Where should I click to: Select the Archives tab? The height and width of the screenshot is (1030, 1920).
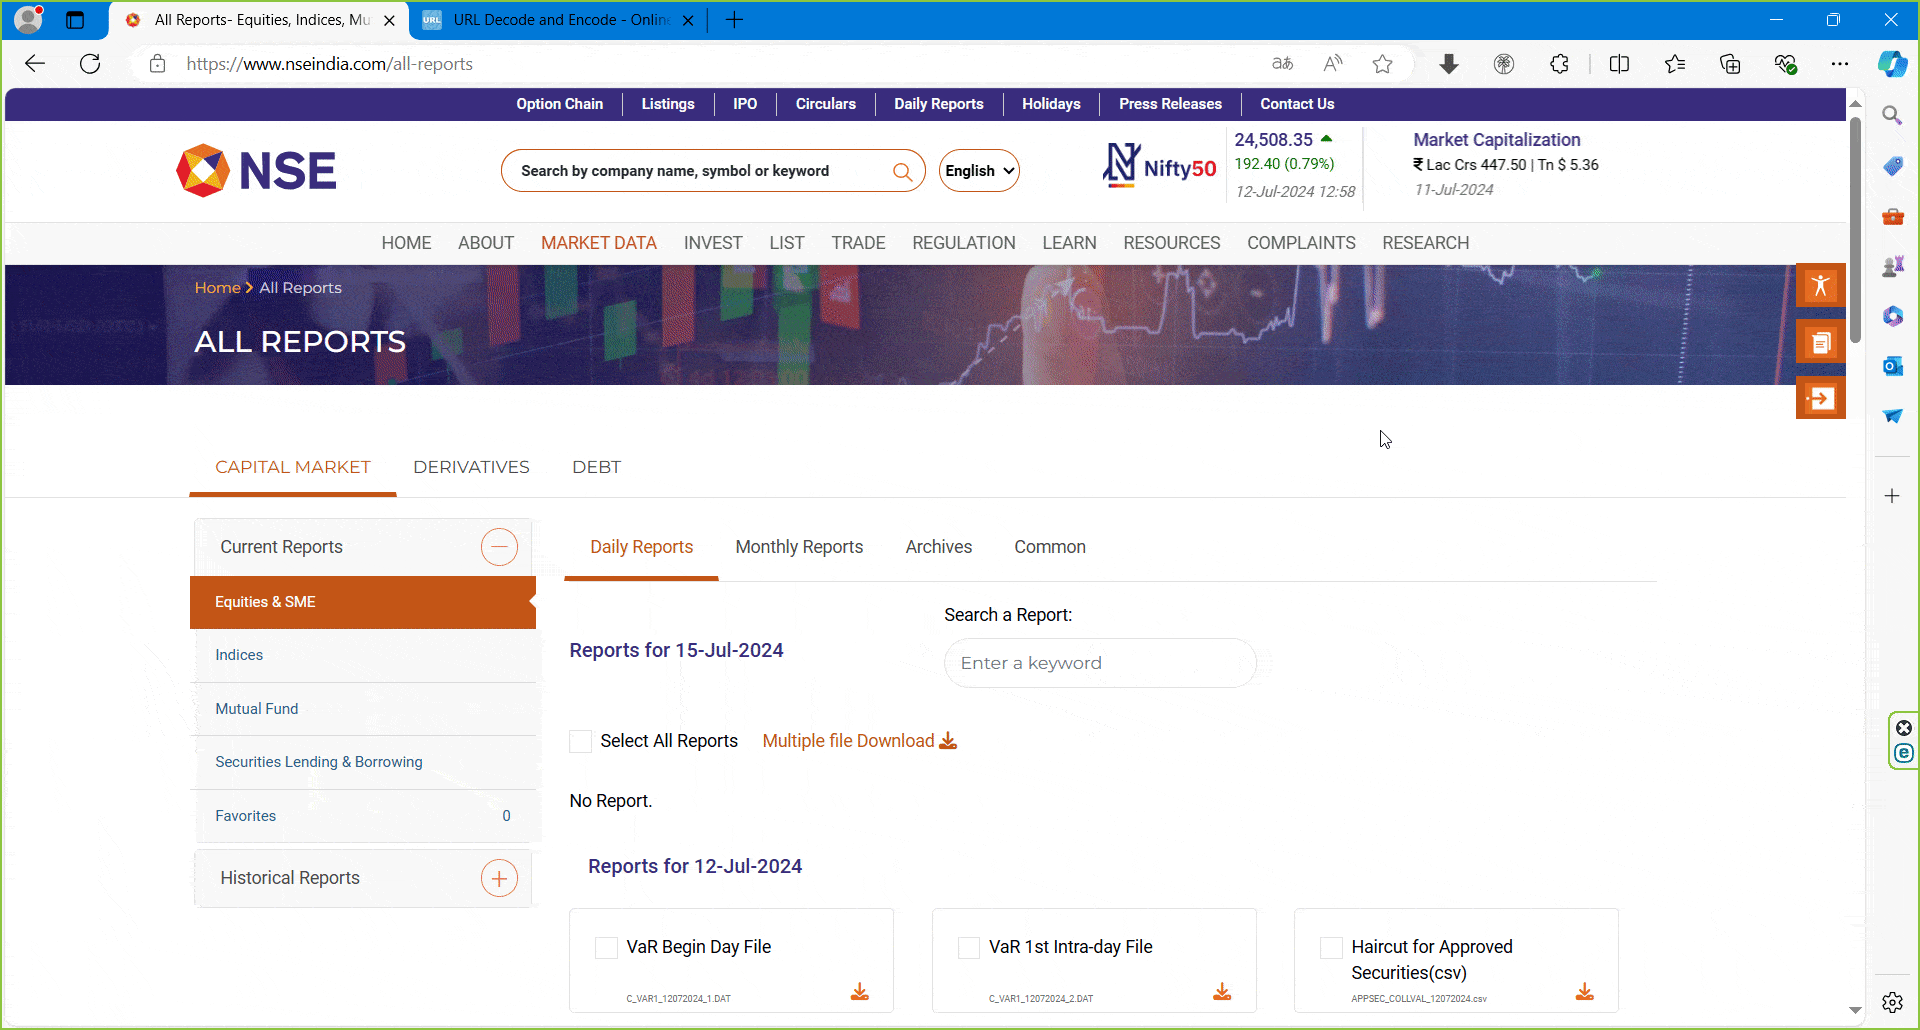939,547
